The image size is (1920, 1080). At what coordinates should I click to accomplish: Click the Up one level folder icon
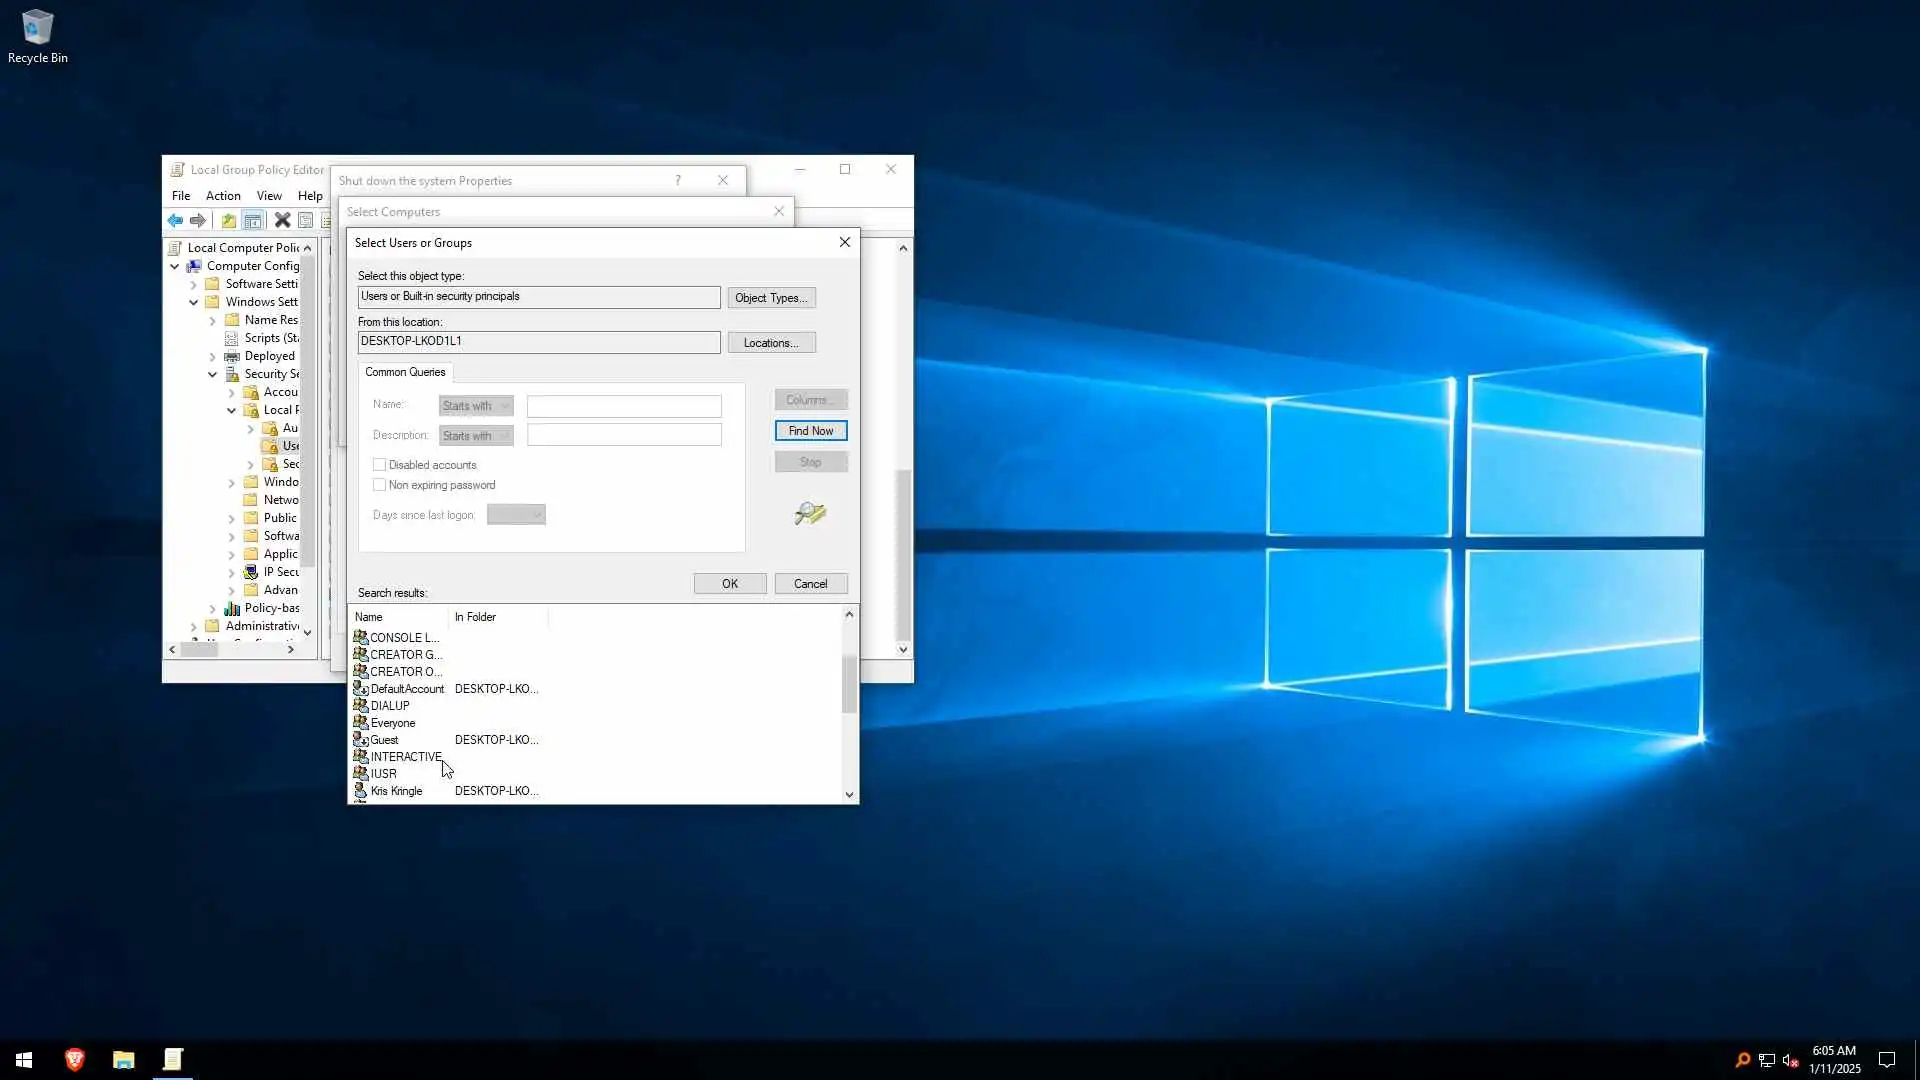pos(229,220)
